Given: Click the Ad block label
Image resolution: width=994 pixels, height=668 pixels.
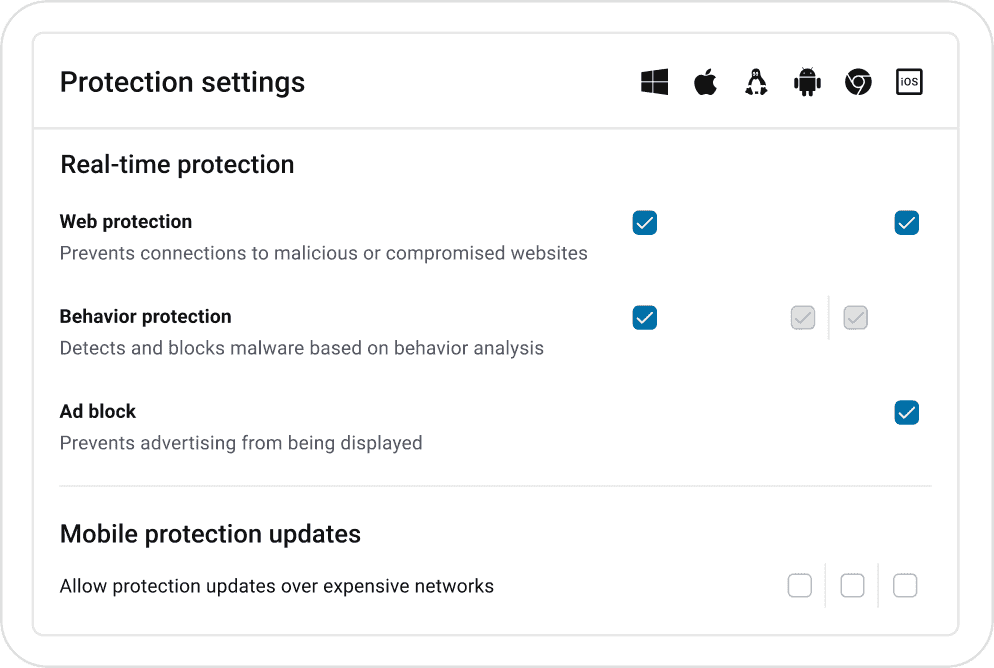Looking at the screenshot, I should coord(98,412).
